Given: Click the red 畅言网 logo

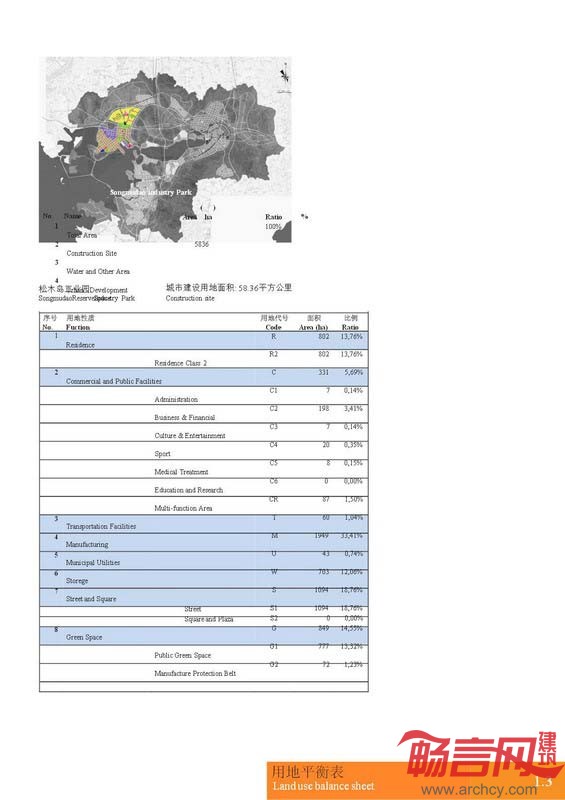Looking at the screenshot, I should (478, 754).
